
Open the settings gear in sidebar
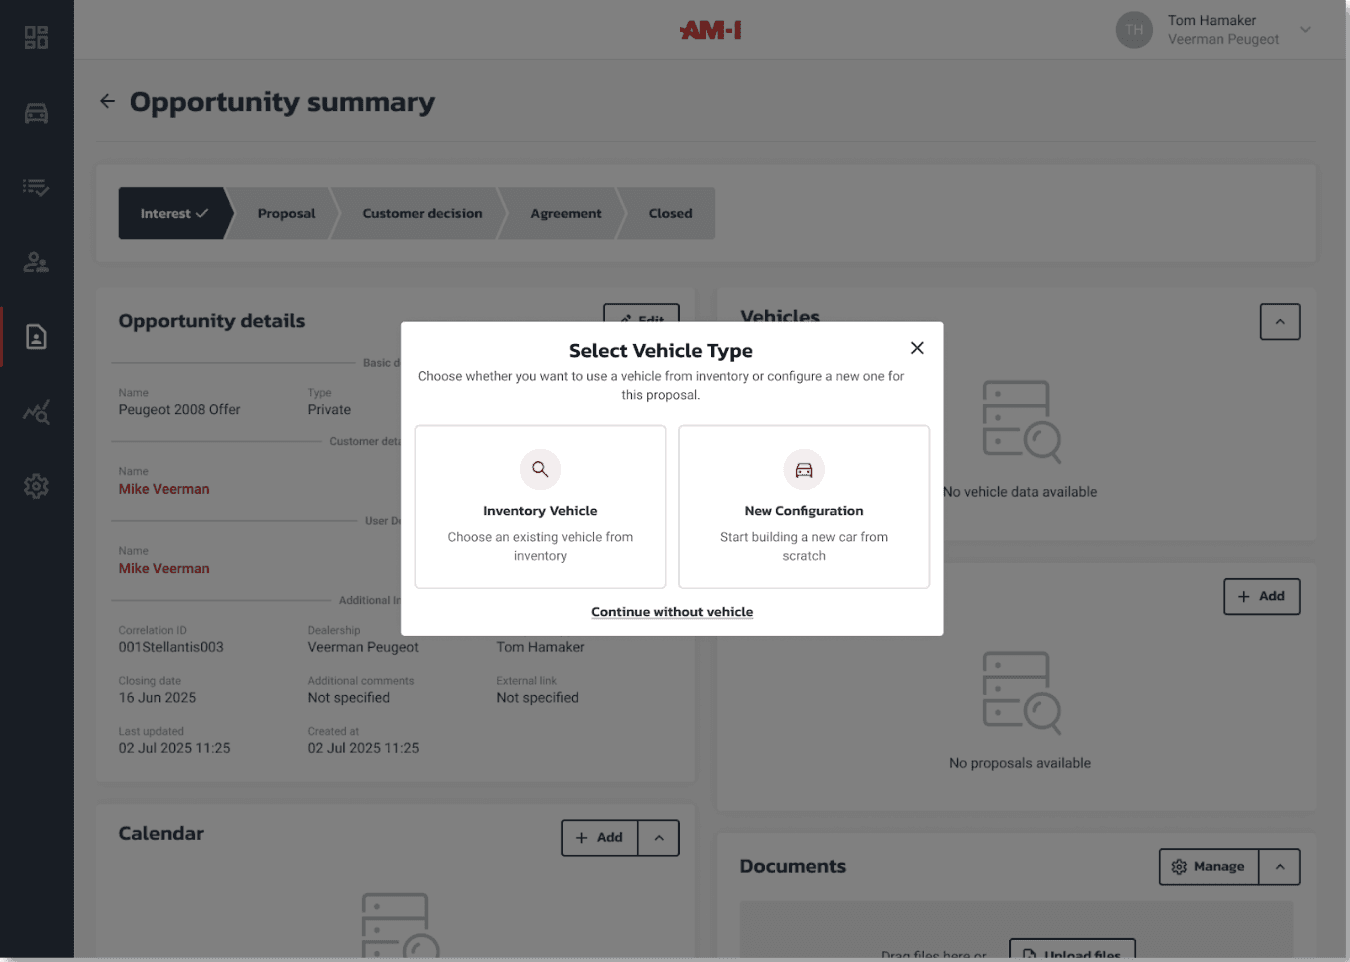36,486
